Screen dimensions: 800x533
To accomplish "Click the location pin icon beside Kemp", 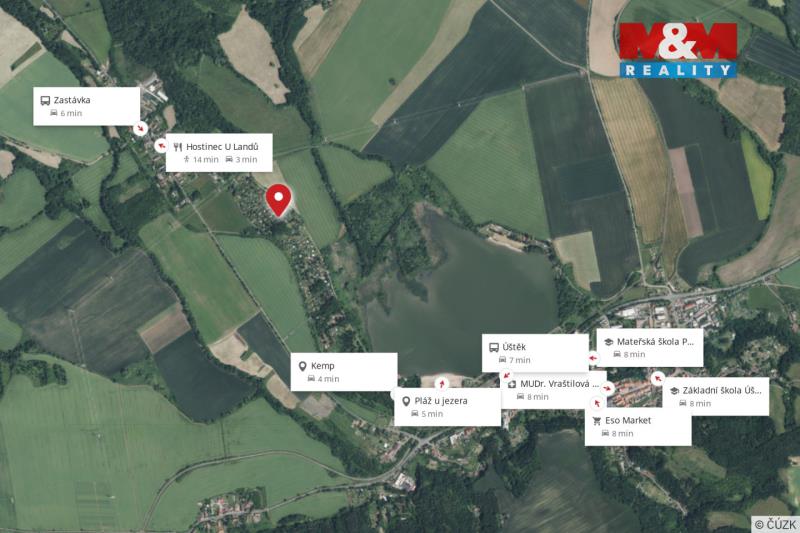I will point(302,366).
